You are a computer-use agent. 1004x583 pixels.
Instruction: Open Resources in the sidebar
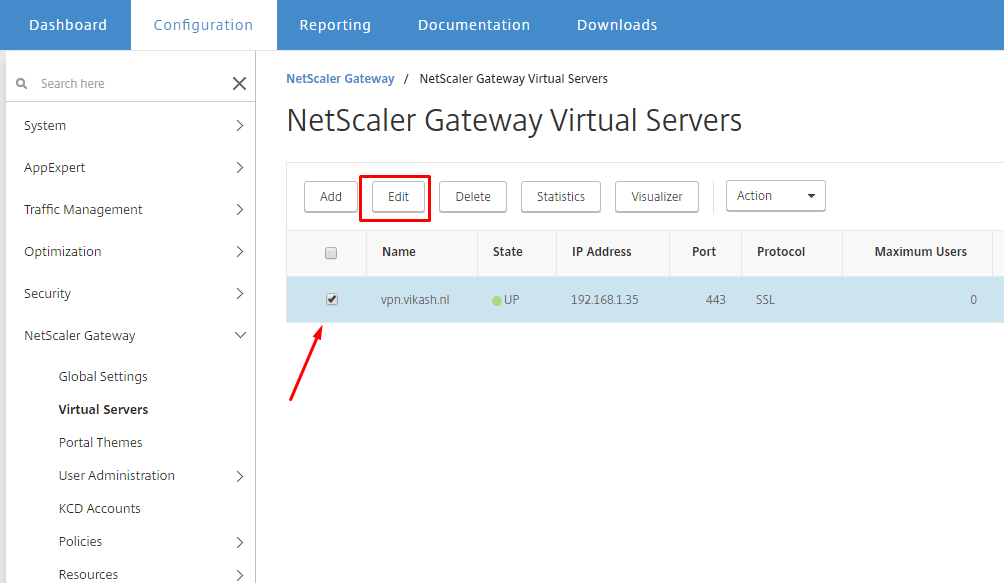(88, 575)
